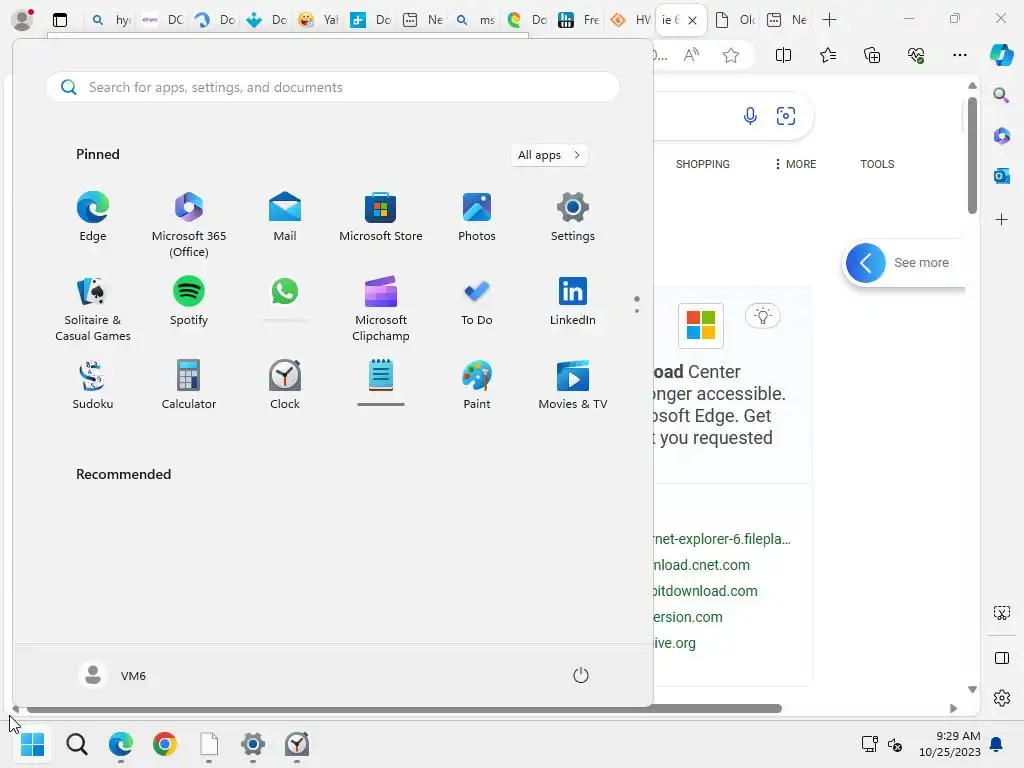
Task: Launch Microsoft 365 (Office) pinned app
Action: (189, 225)
